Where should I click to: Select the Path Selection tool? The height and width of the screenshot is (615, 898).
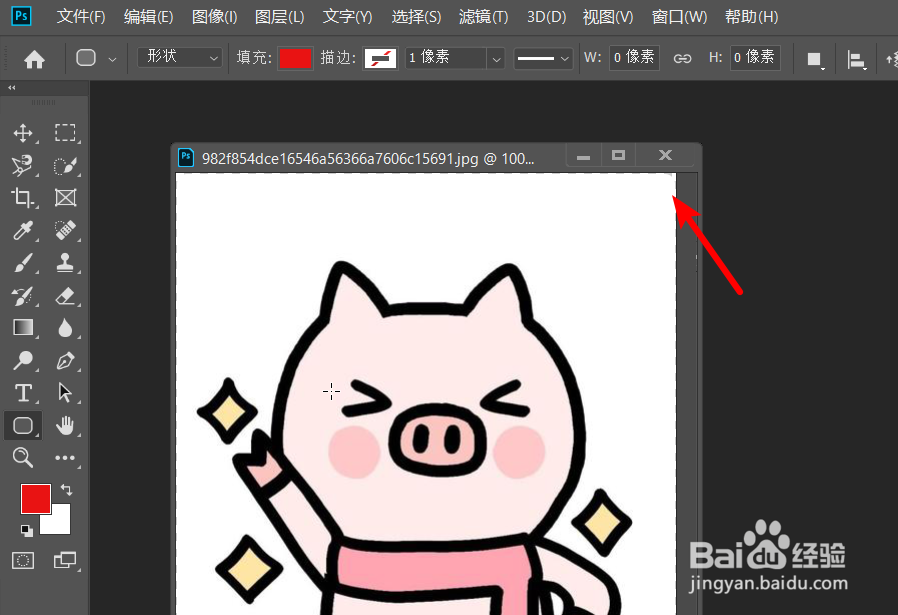tap(65, 393)
